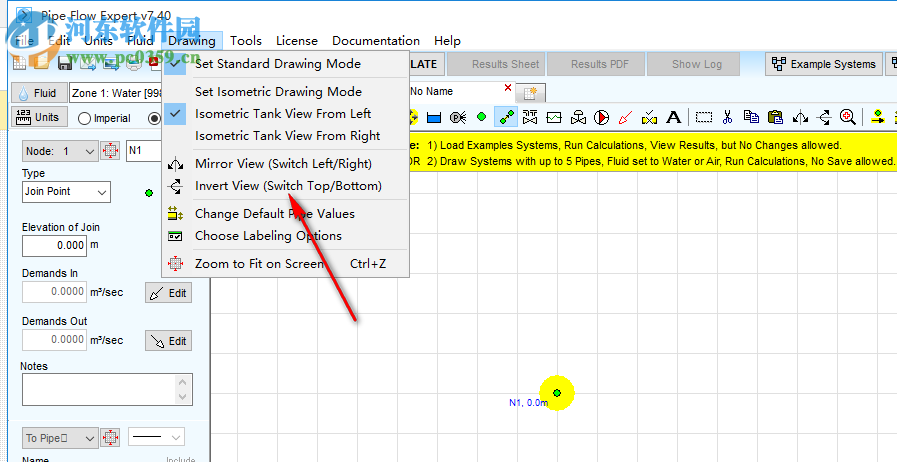Expand the Join Point type dropdown

[x=103, y=192]
